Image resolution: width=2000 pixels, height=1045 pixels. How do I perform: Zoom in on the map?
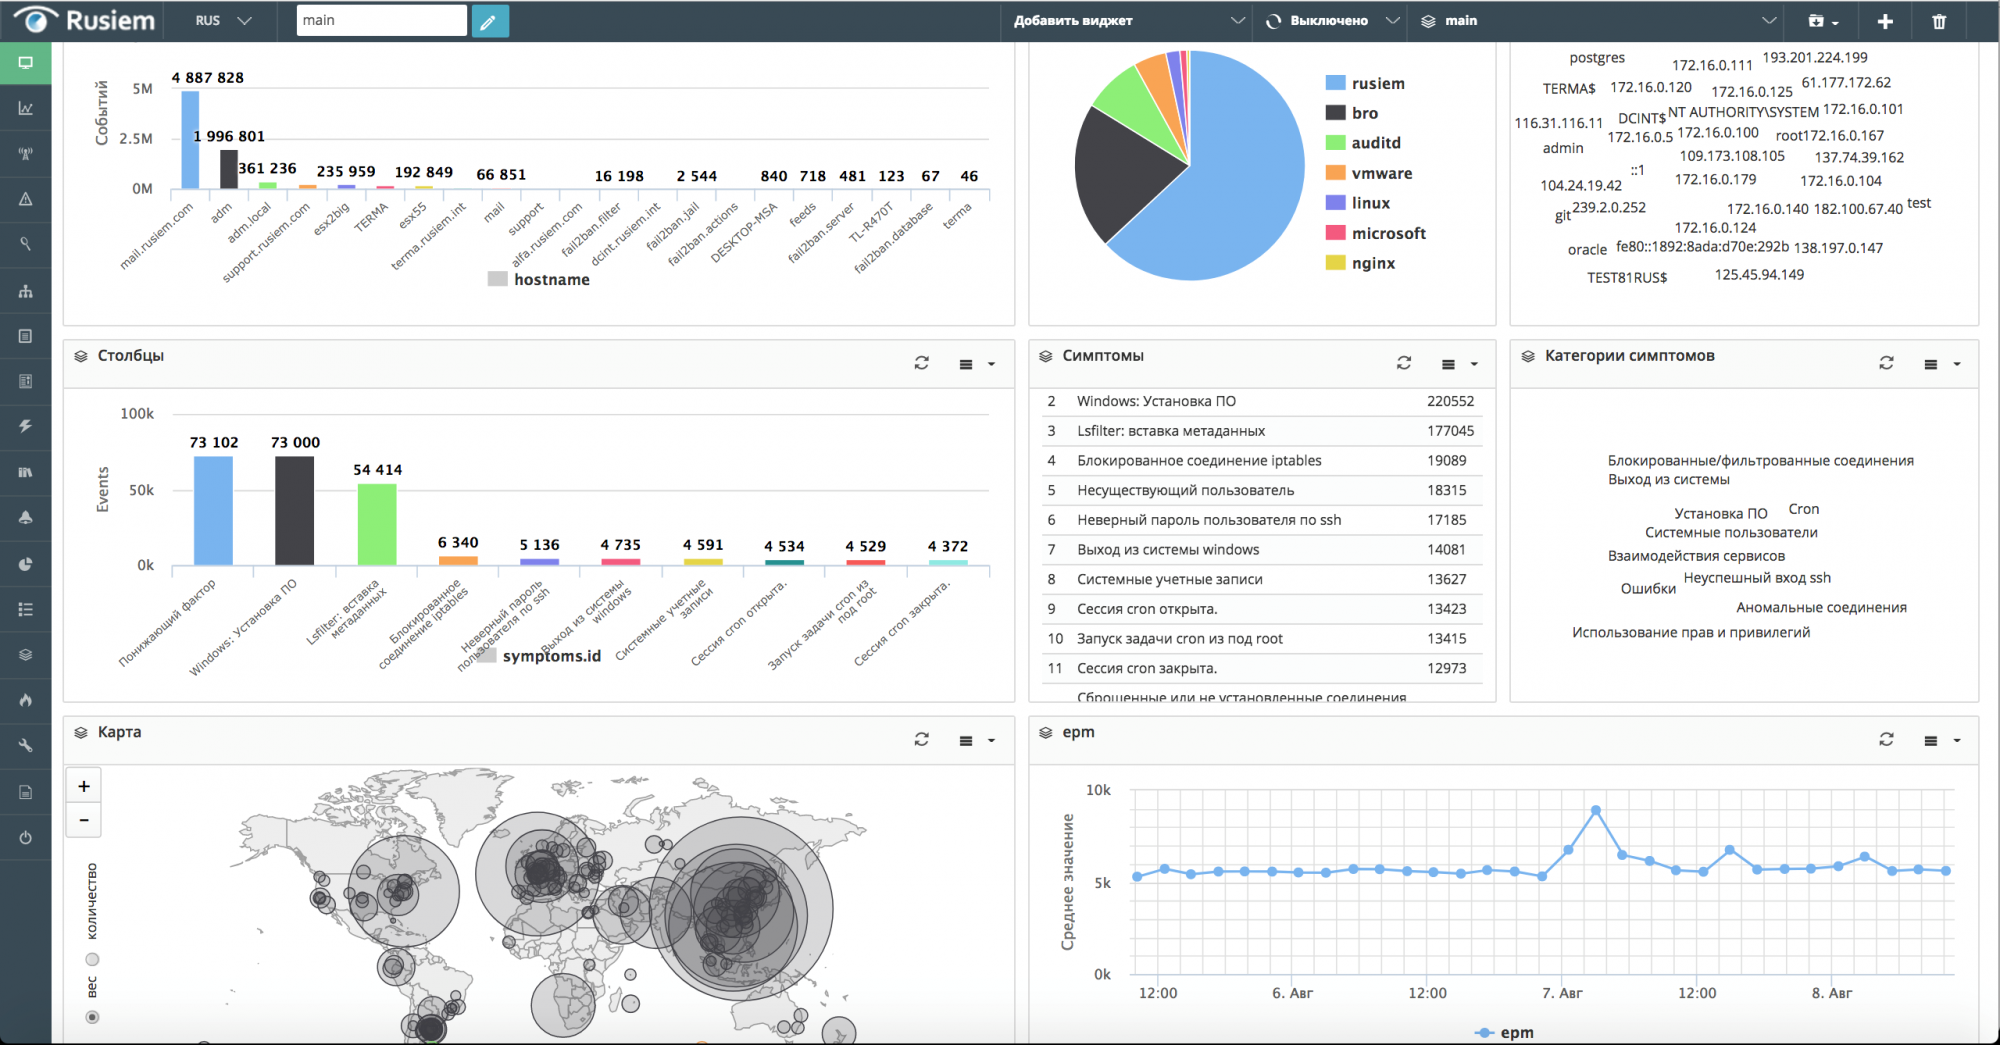pos(84,786)
